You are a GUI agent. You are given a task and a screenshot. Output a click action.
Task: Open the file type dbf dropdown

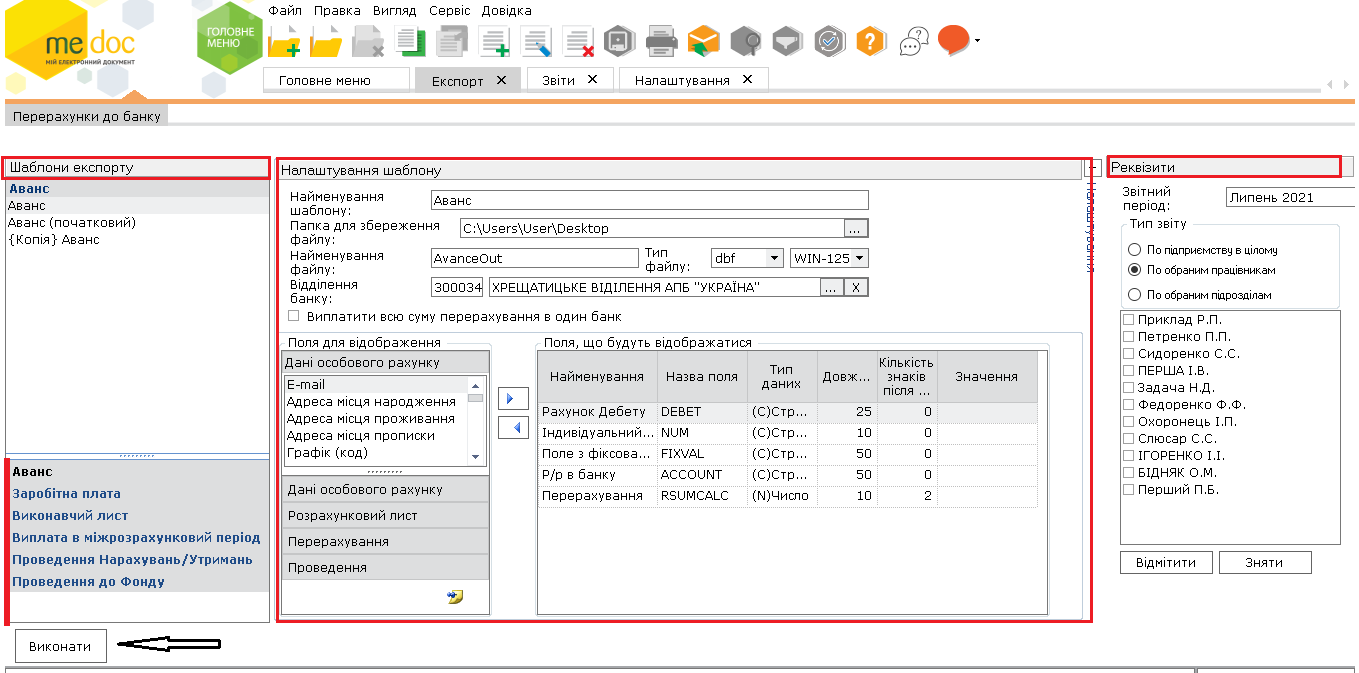(773, 258)
